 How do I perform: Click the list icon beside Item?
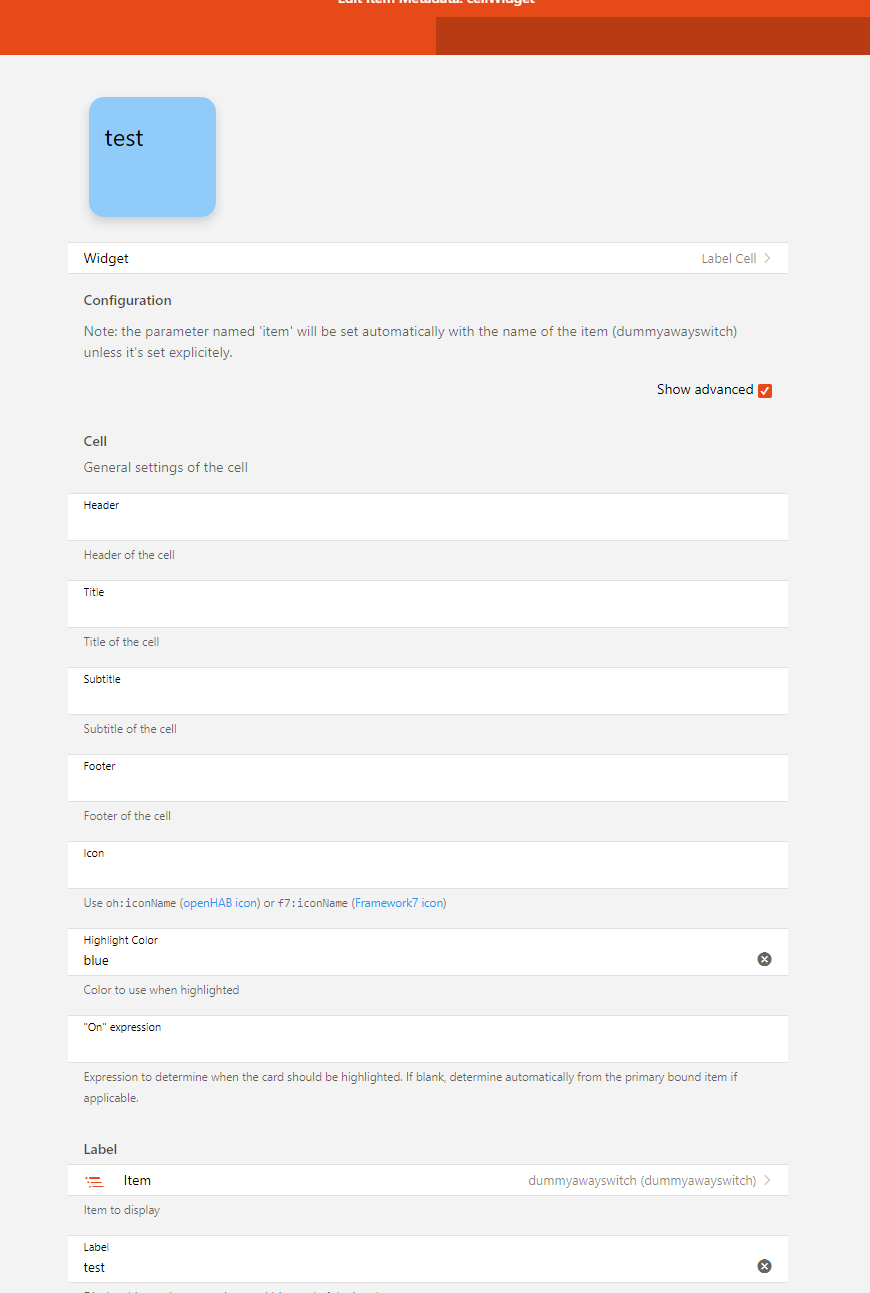(x=95, y=1181)
